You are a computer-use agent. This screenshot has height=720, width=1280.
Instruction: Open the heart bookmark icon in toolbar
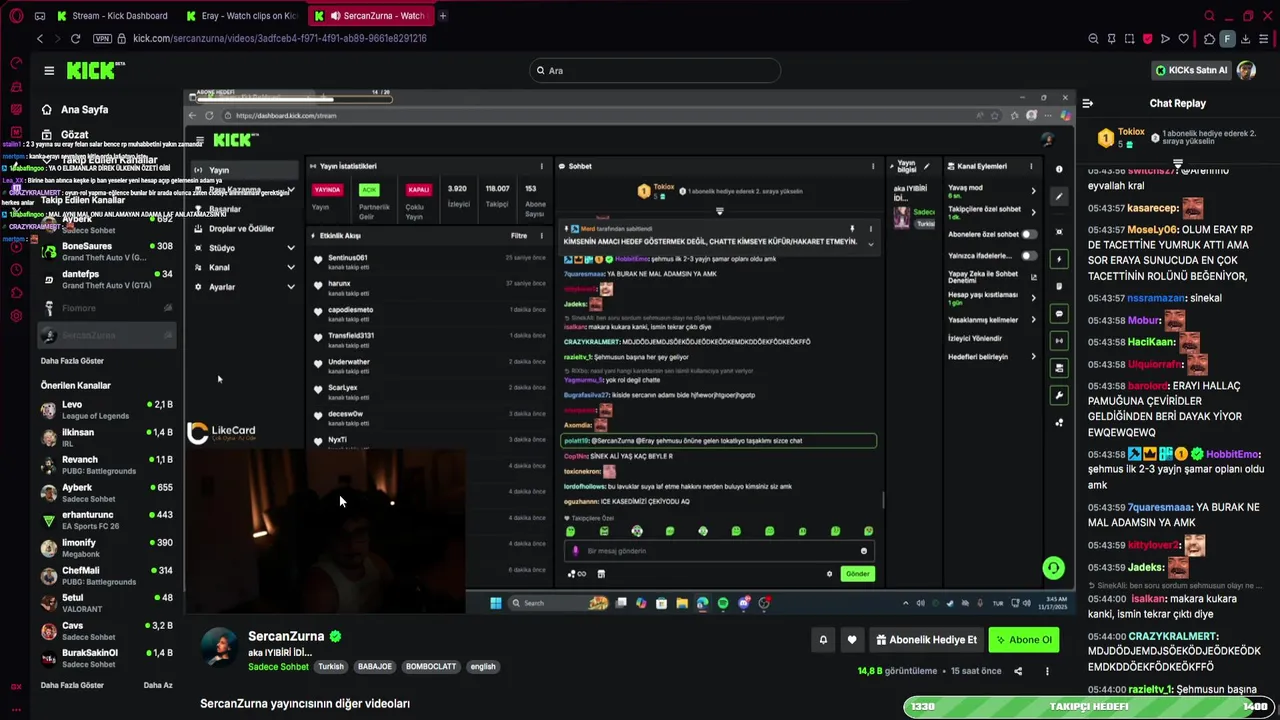(x=1184, y=39)
